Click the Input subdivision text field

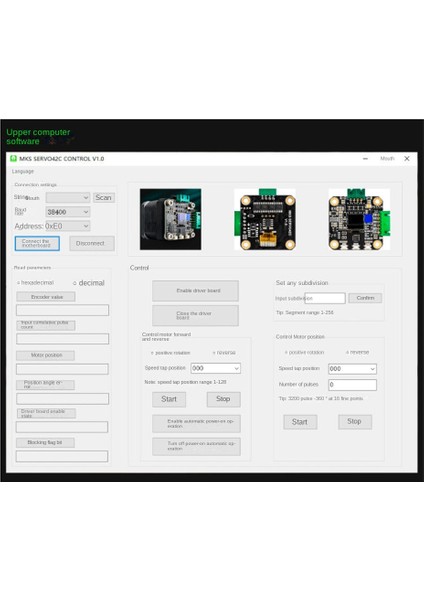tap(325, 298)
